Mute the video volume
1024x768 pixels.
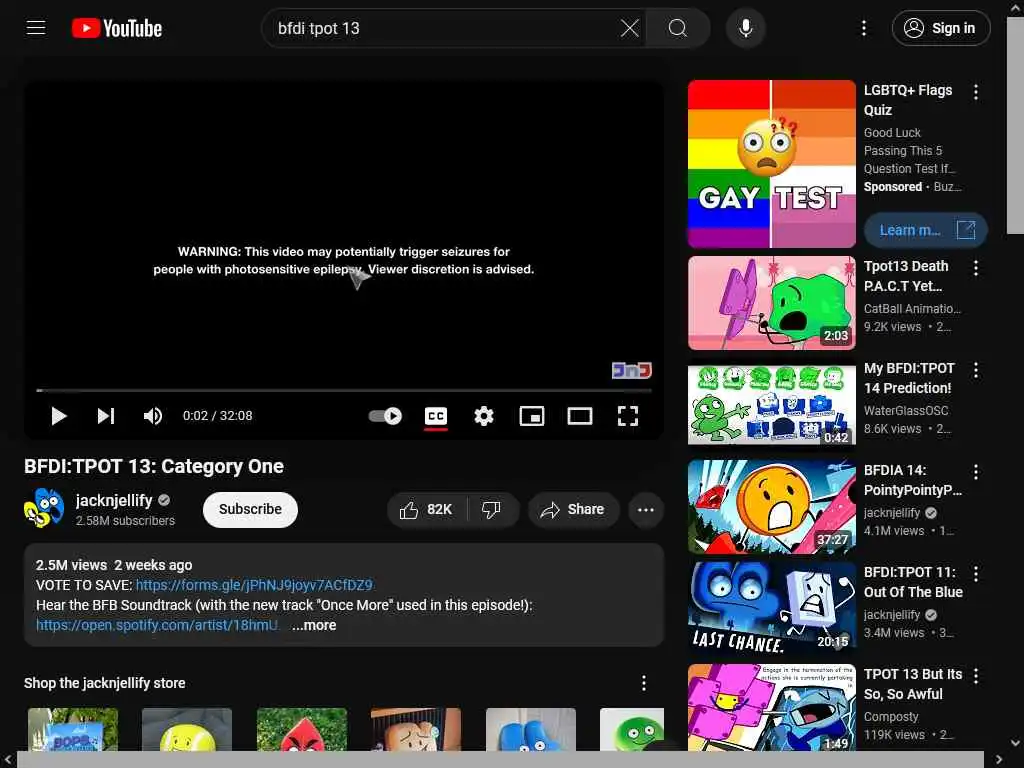(153, 416)
